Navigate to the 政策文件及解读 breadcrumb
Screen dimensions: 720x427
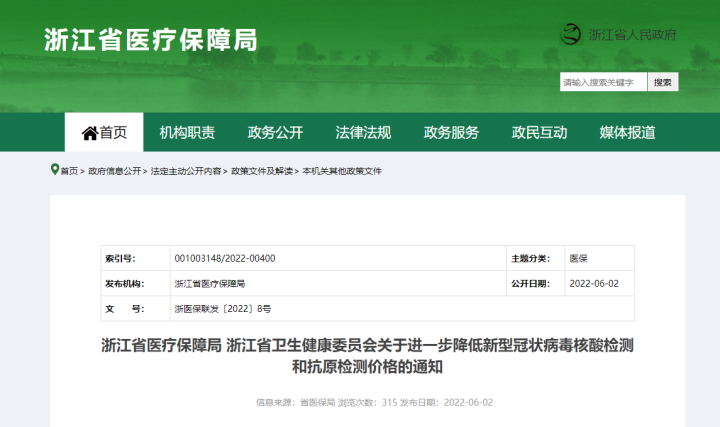262,171
